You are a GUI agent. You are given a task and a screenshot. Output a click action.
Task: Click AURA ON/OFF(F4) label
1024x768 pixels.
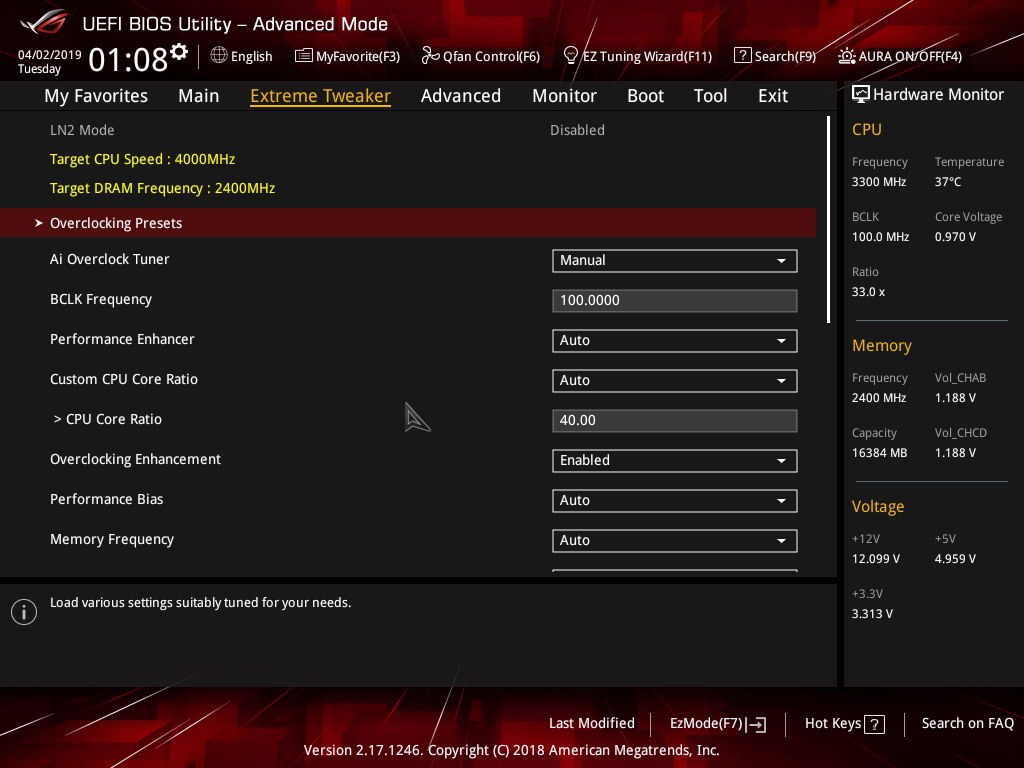pos(910,56)
